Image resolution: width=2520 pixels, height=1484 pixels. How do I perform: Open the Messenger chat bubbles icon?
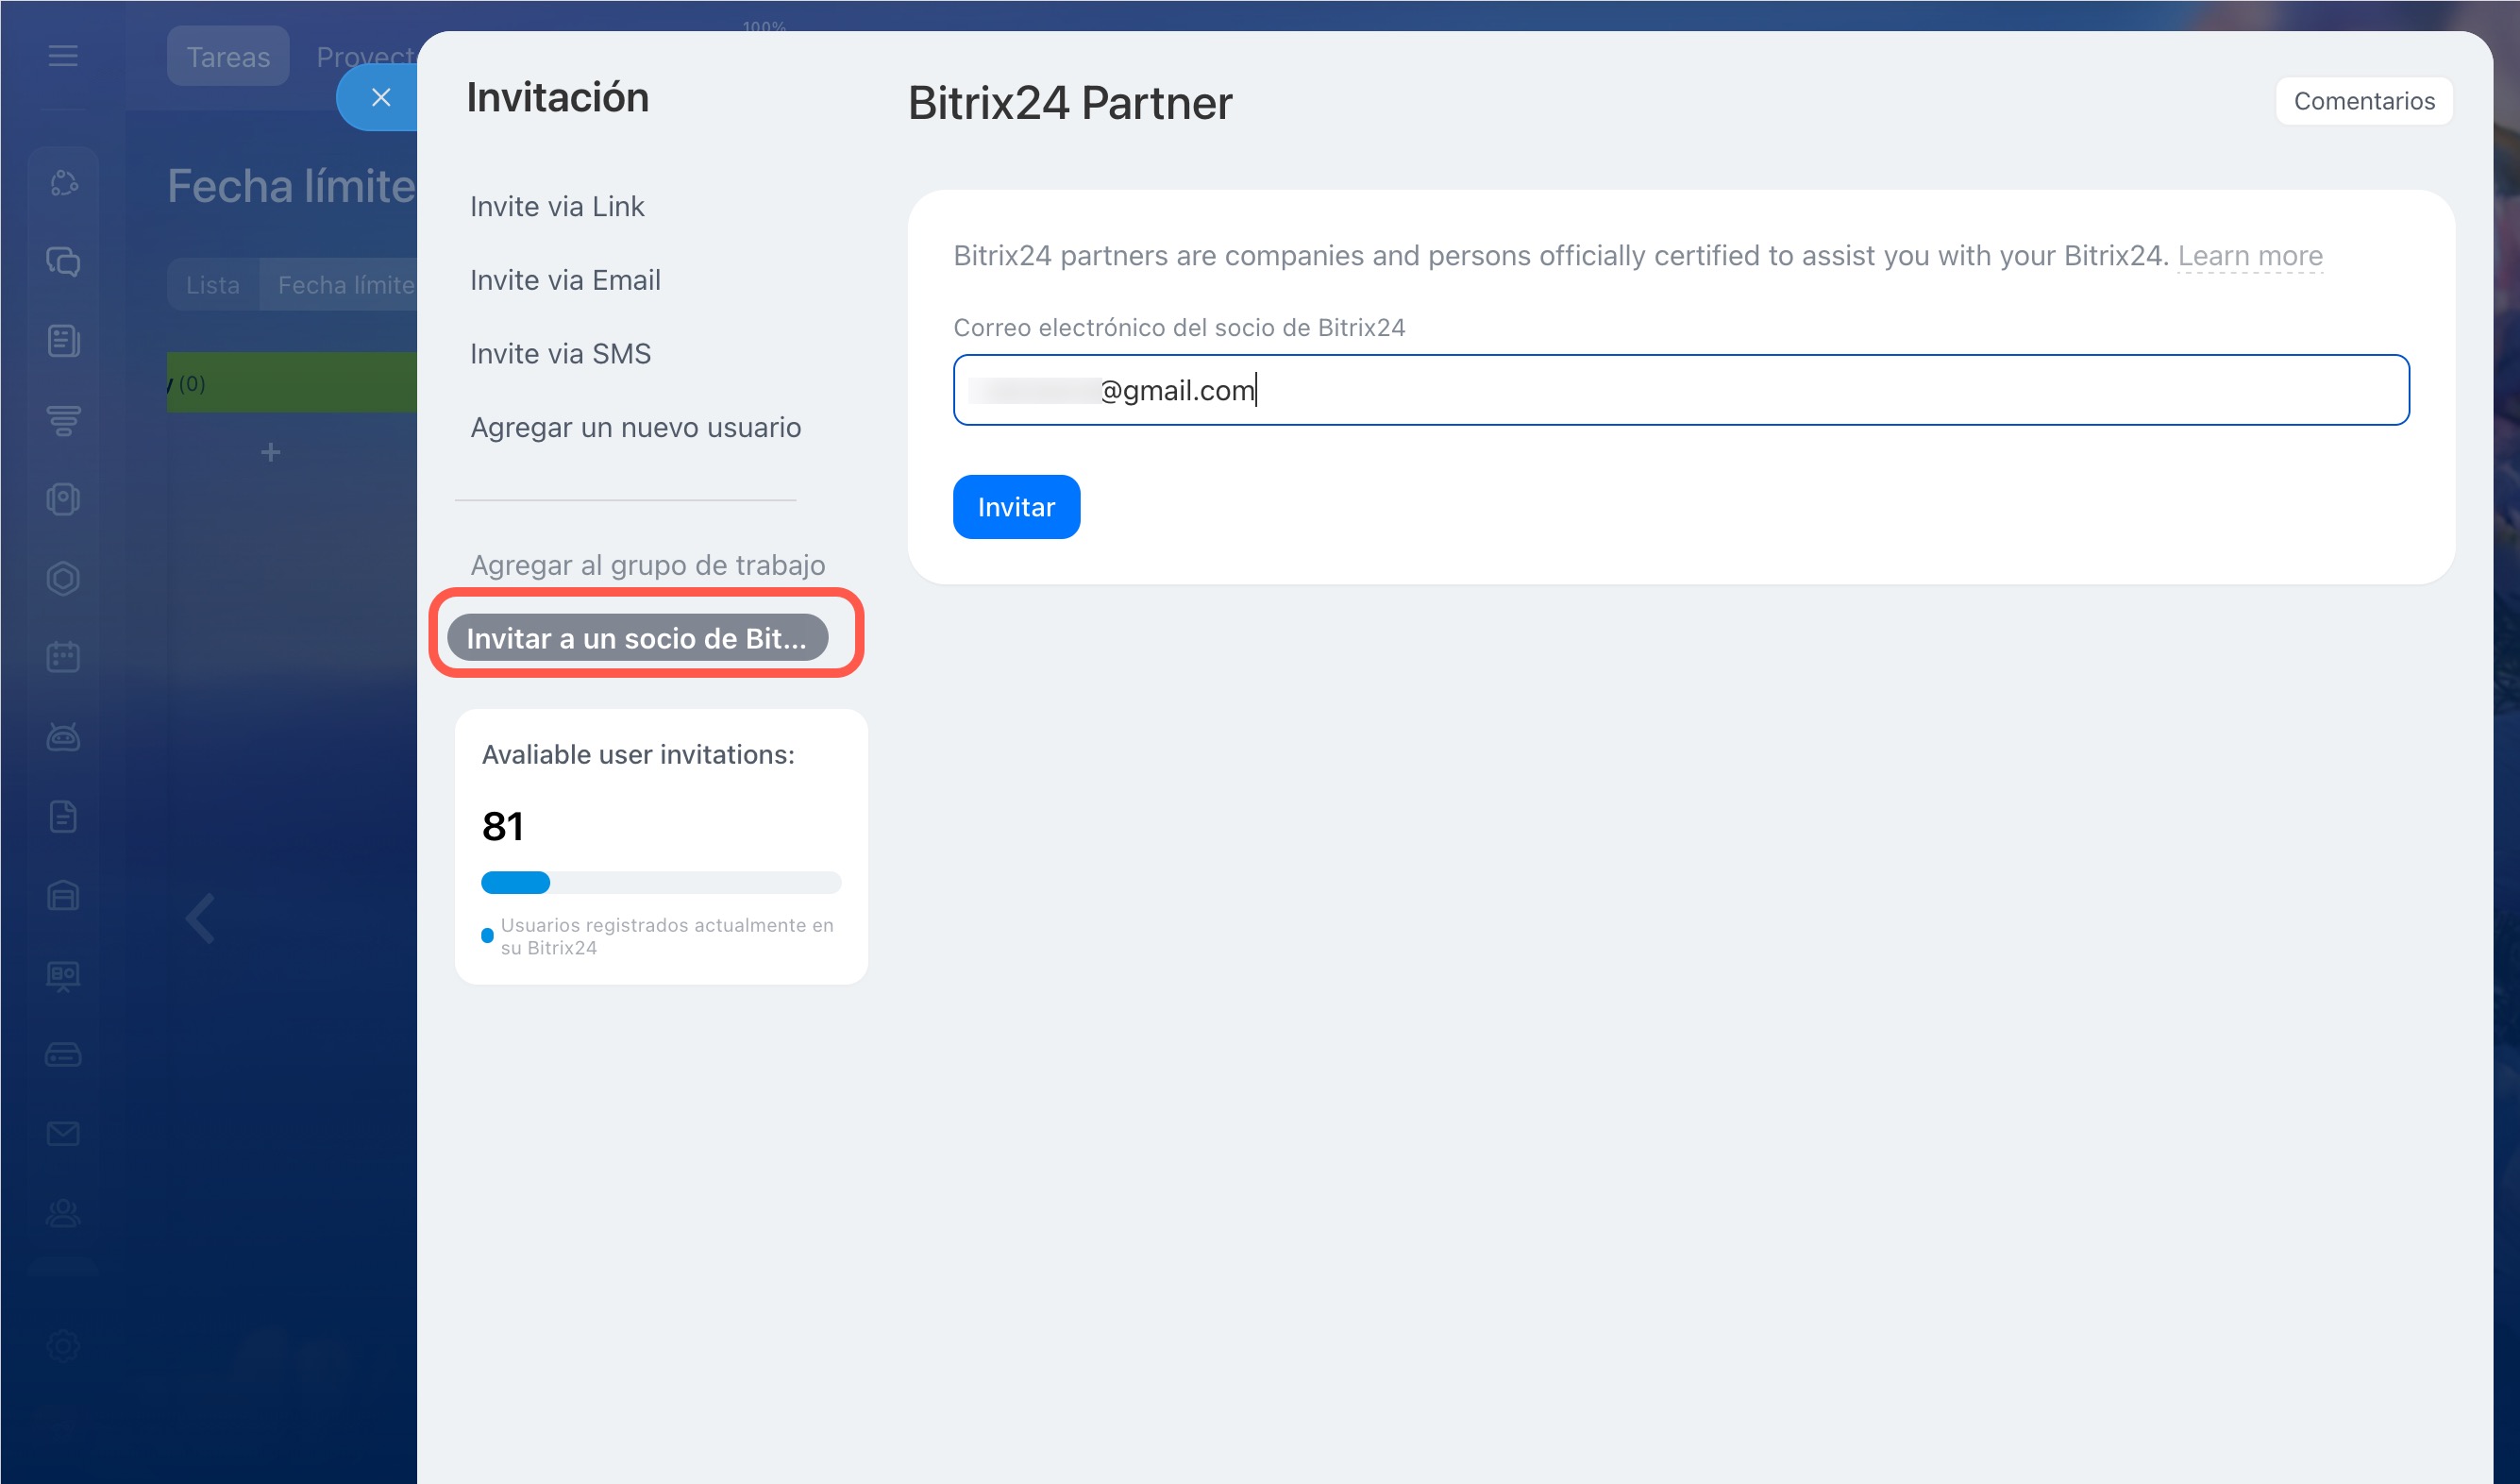(x=63, y=262)
